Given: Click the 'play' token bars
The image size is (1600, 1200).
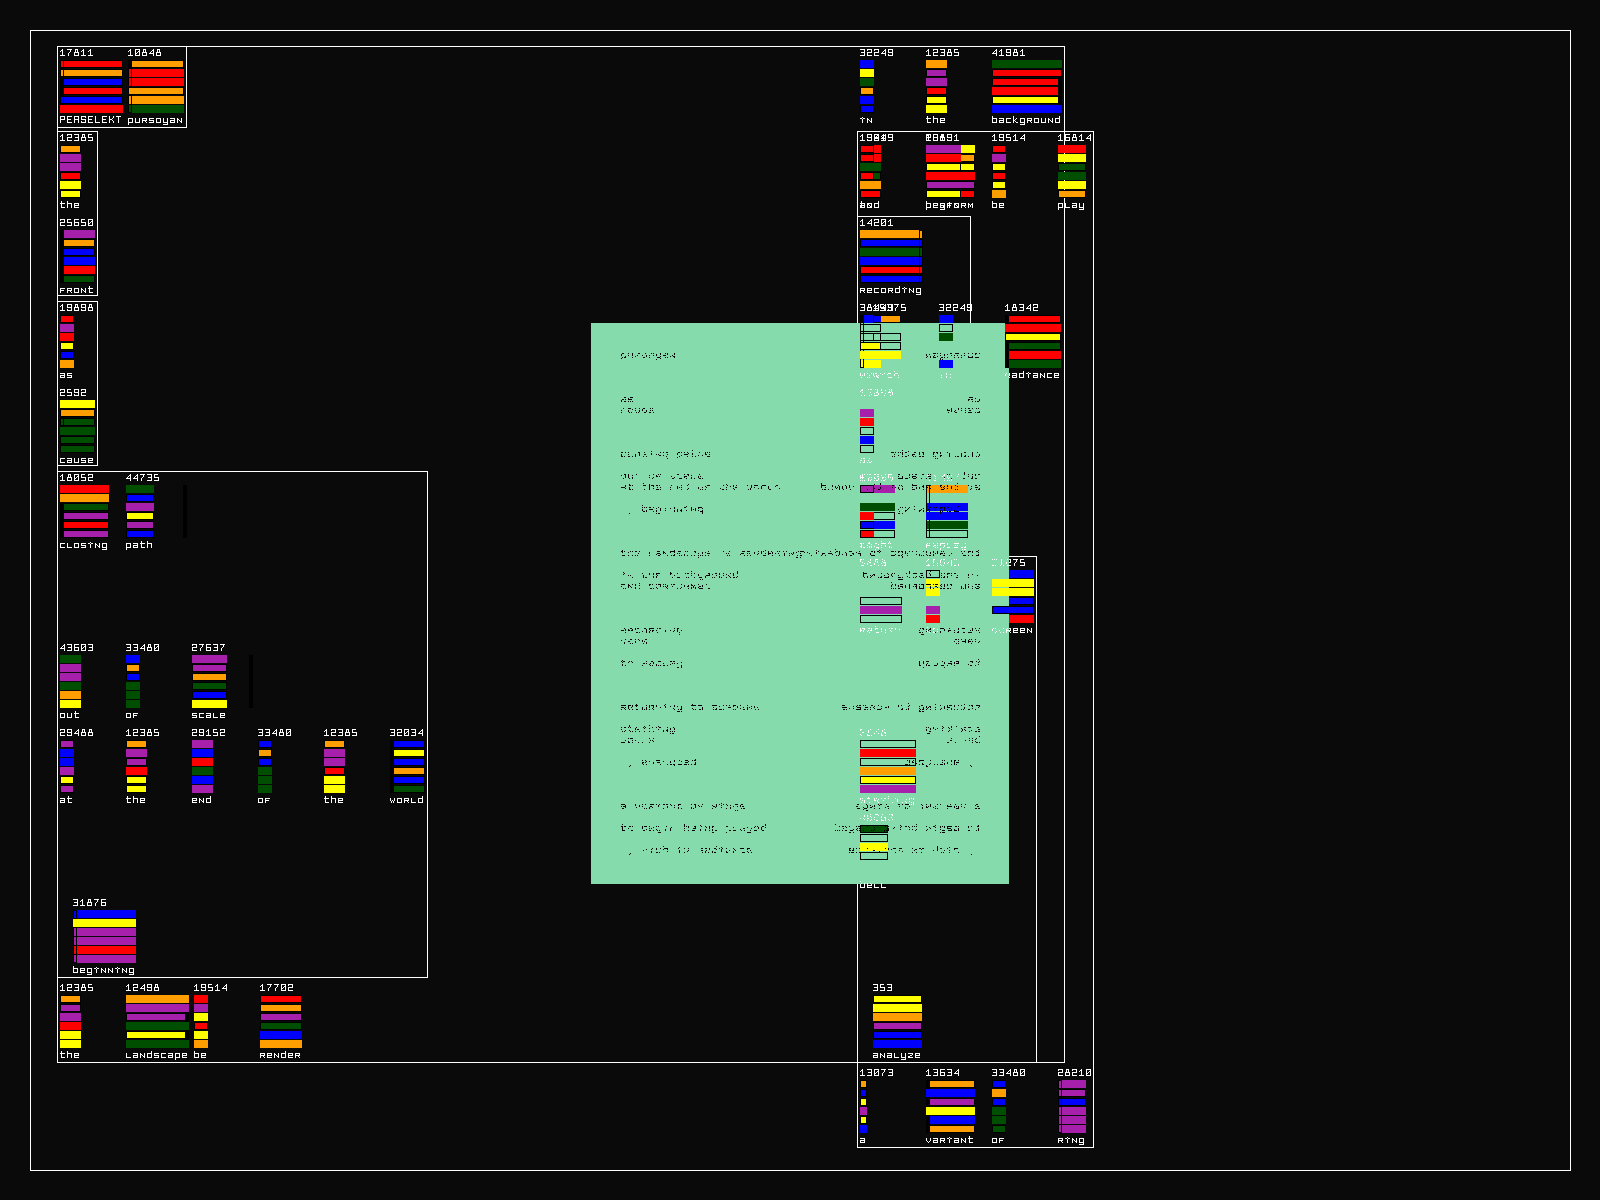Looking at the screenshot, I should click(x=1072, y=171).
